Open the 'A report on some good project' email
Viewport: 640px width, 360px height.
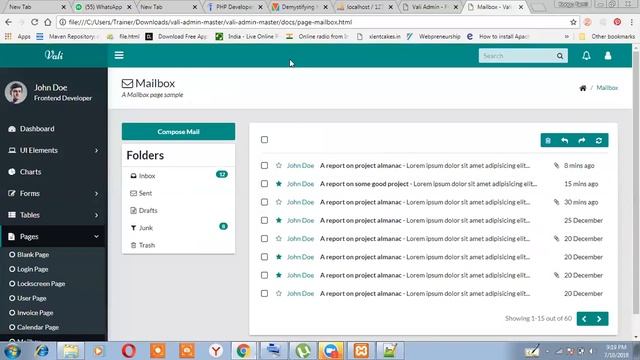[x=428, y=184]
